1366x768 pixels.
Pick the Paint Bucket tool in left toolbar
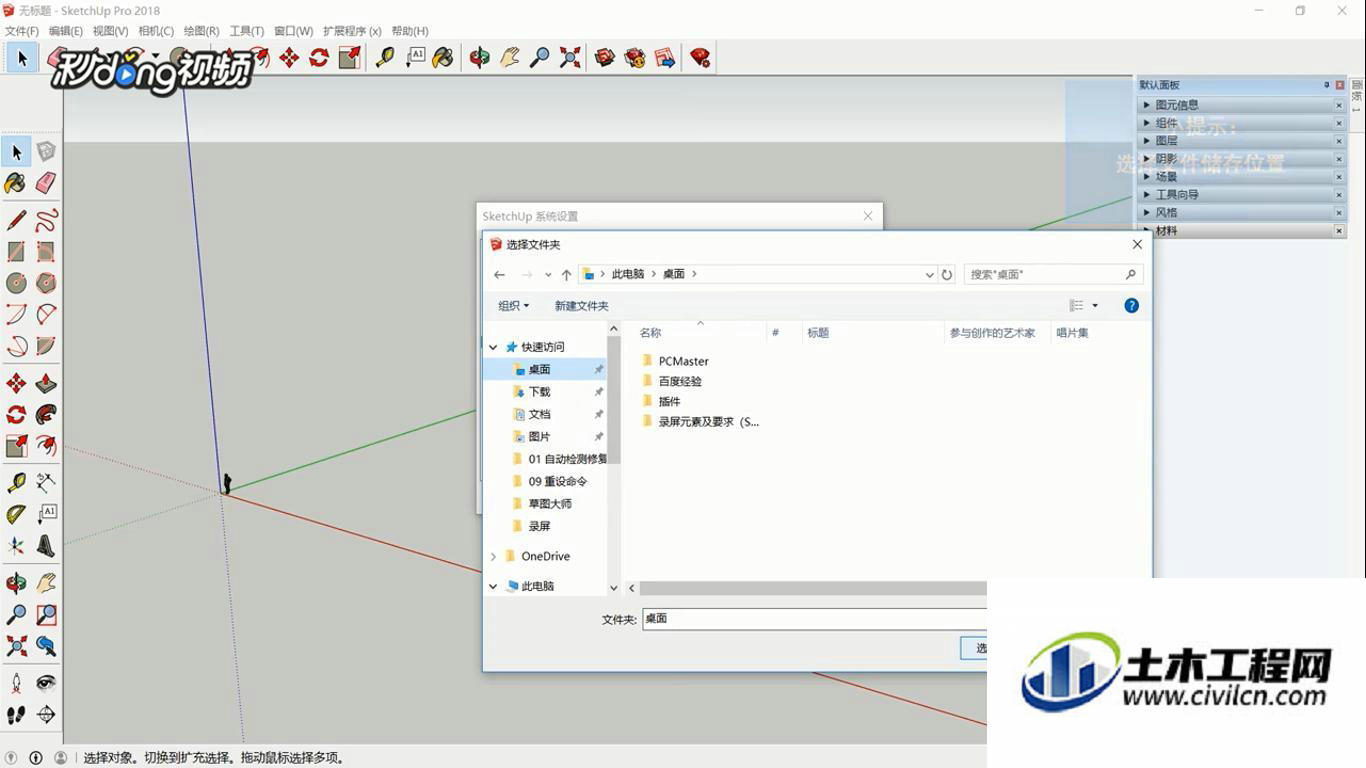pyautogui.click(x=16, y=183)
